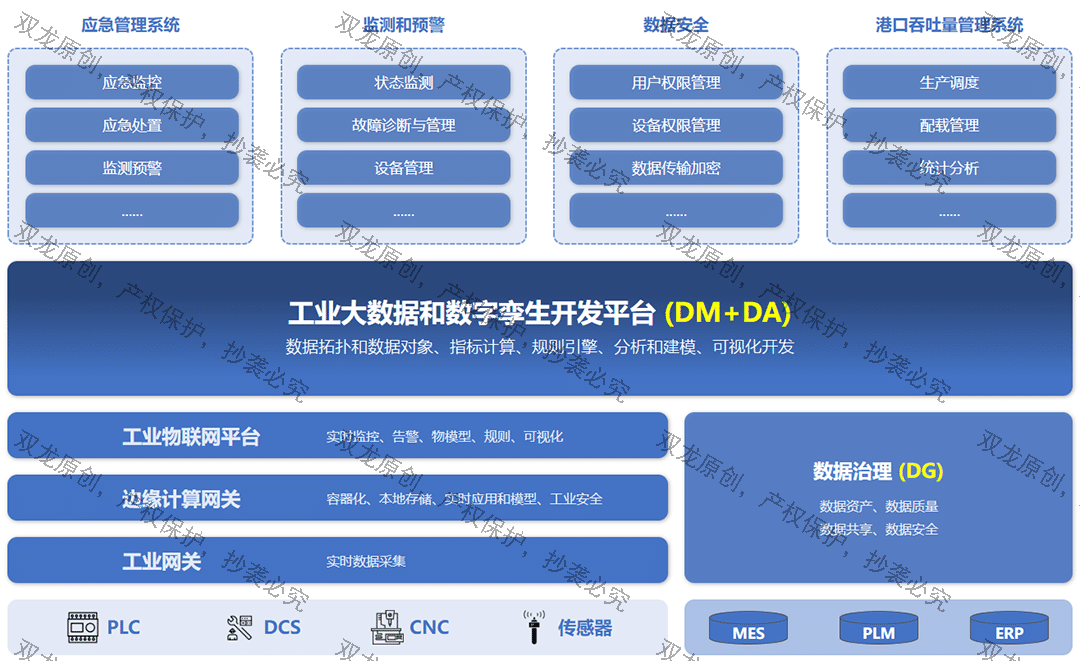
Task: Click the subtitle beginning 数据拓扑和数据对象
Action: pos(540,347)
